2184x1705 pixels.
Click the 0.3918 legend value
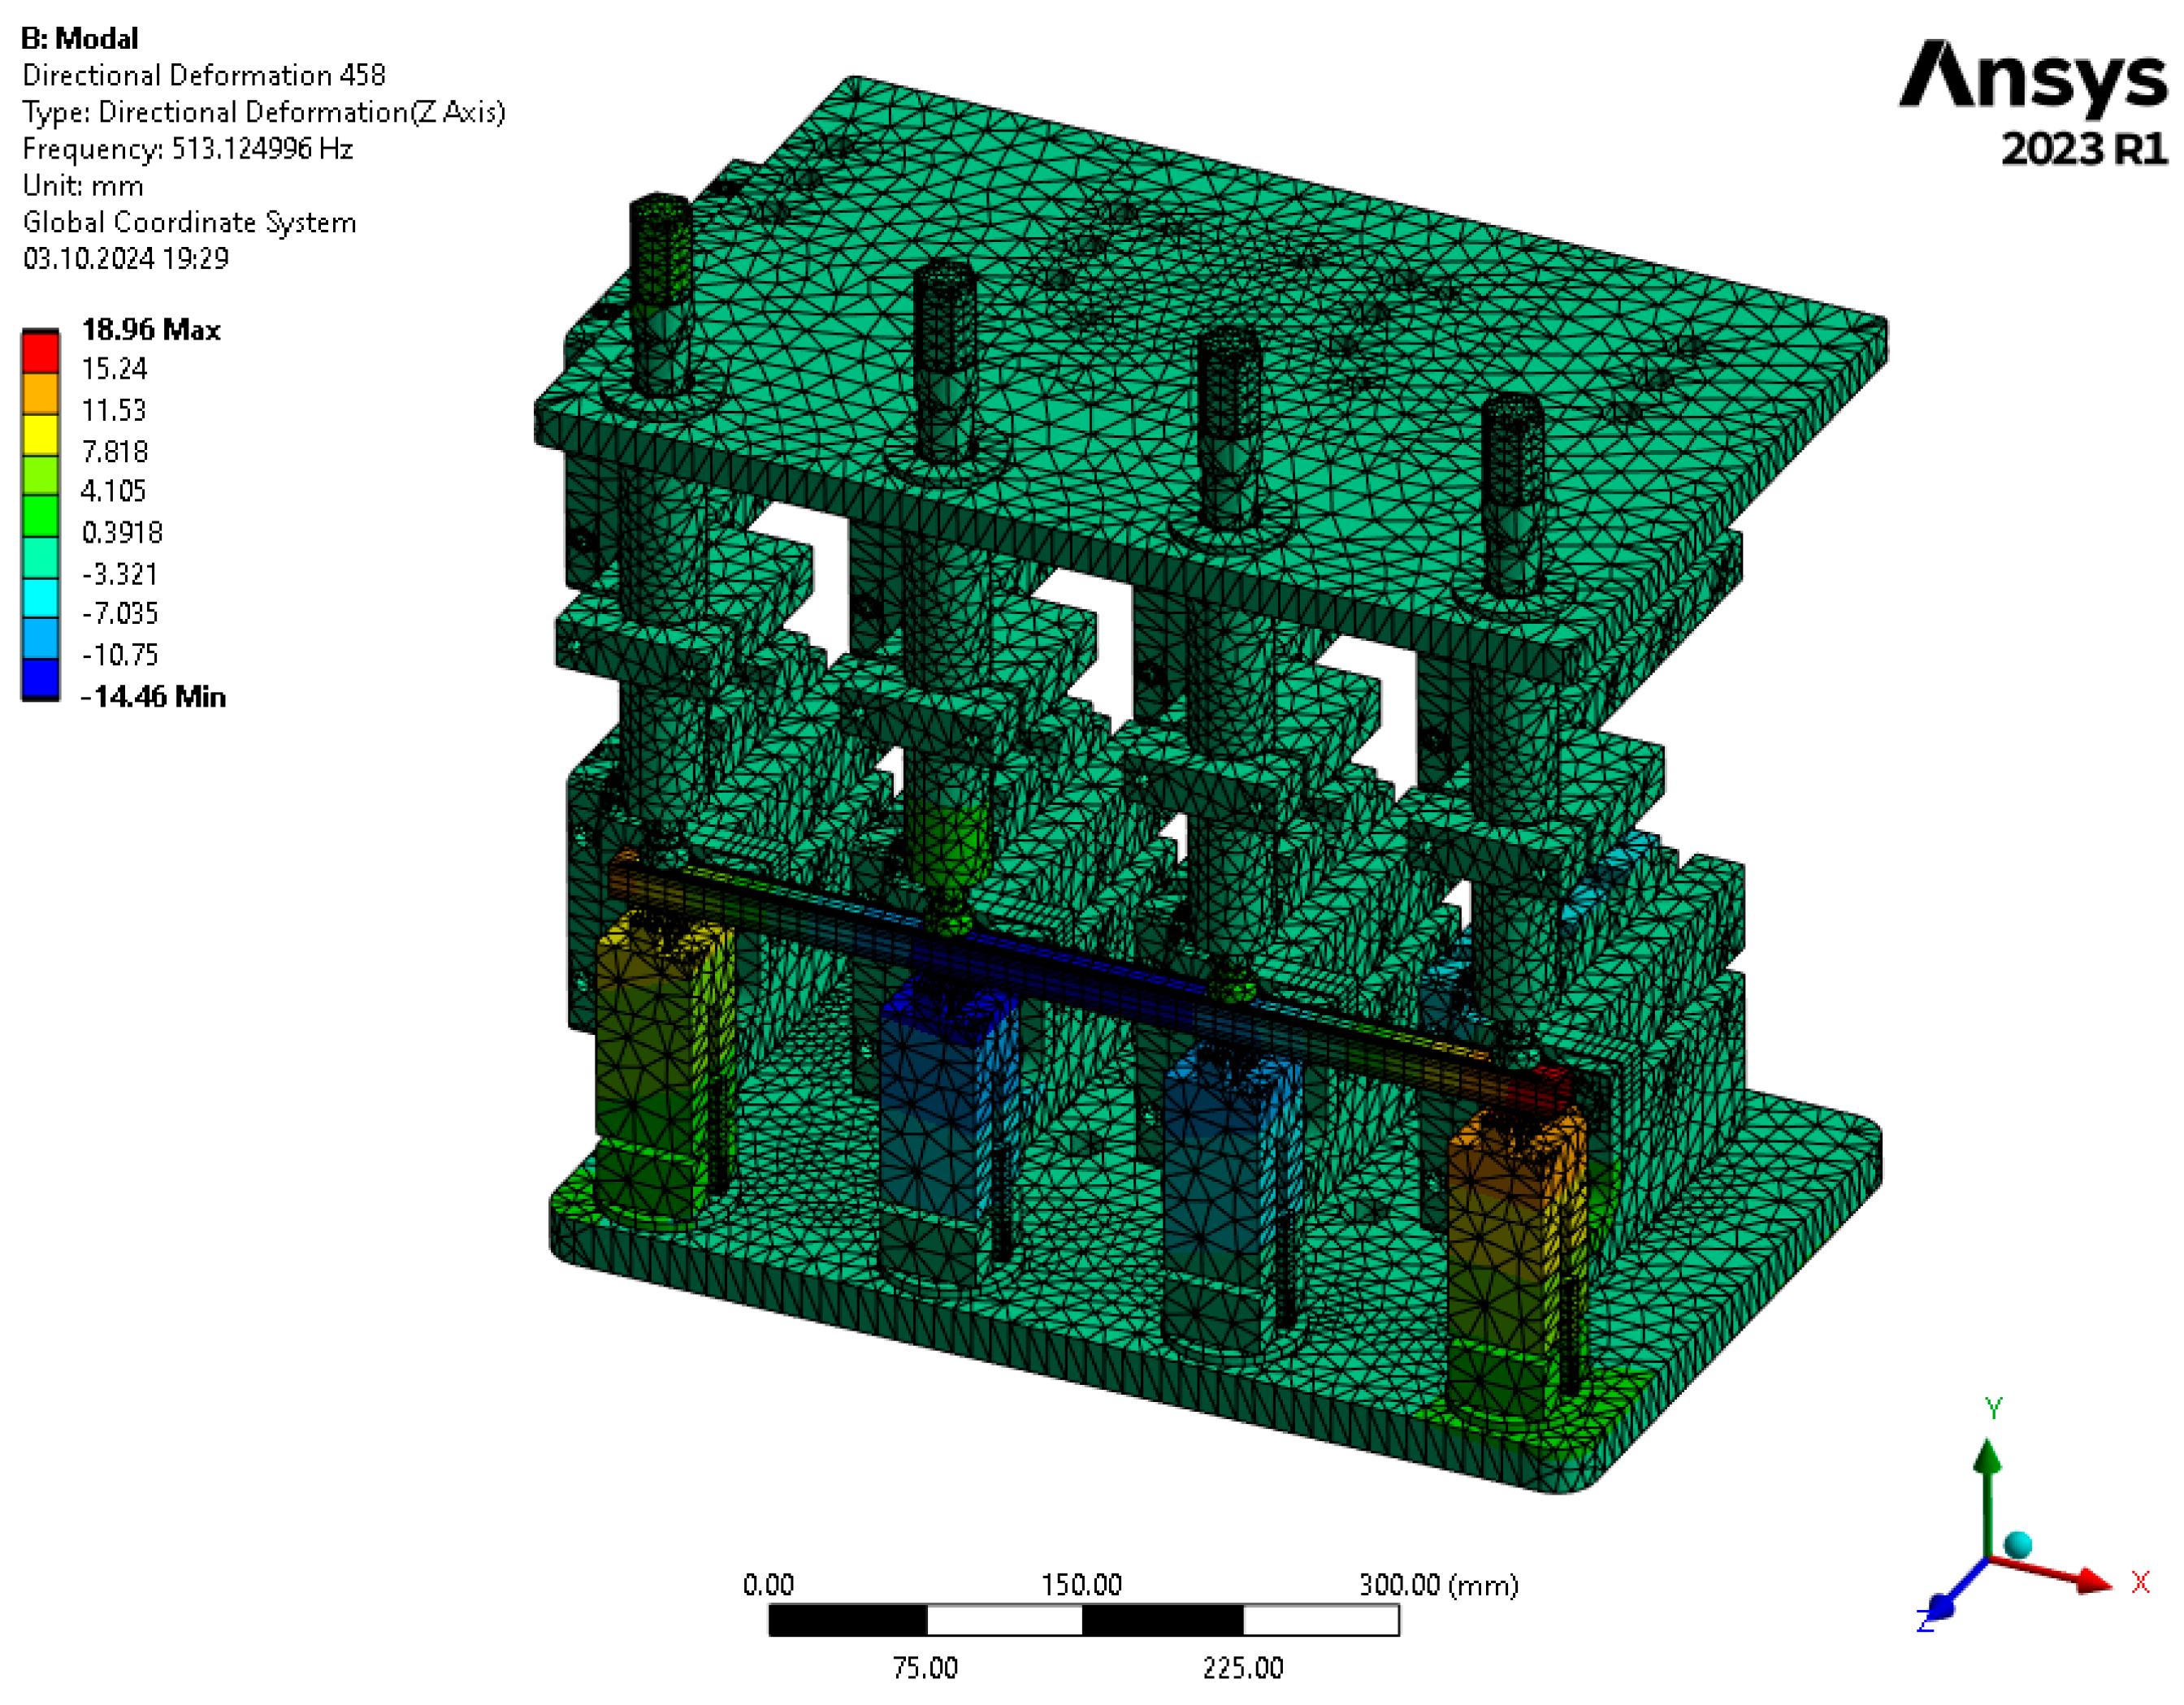[x=122, y=532]
